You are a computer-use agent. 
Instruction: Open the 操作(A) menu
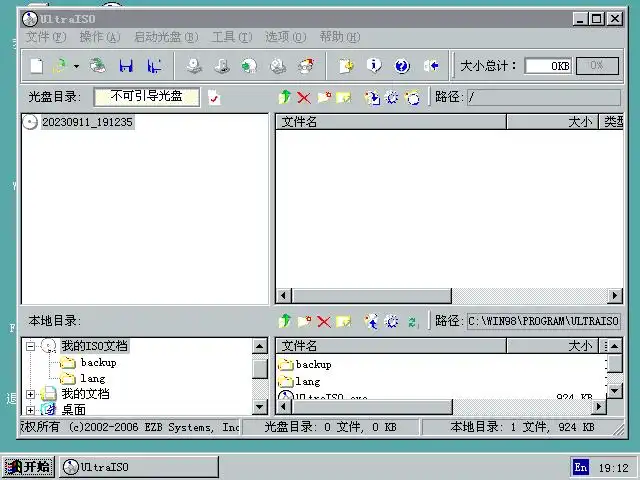point(100,37)
